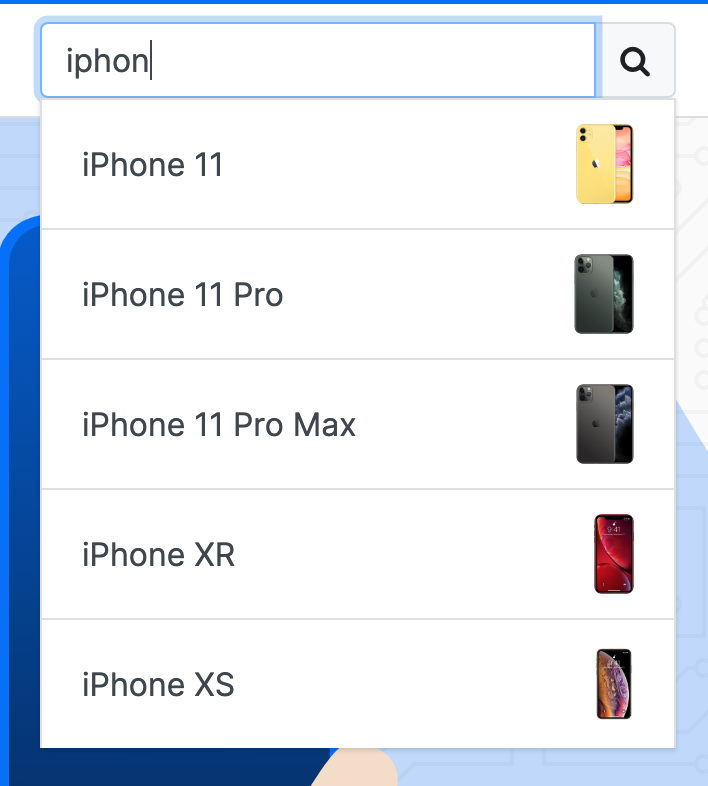Viewport: 708px width, 786px height.
Task: Select the gold iPhone XS thumbnail
Action: point(614,684)
